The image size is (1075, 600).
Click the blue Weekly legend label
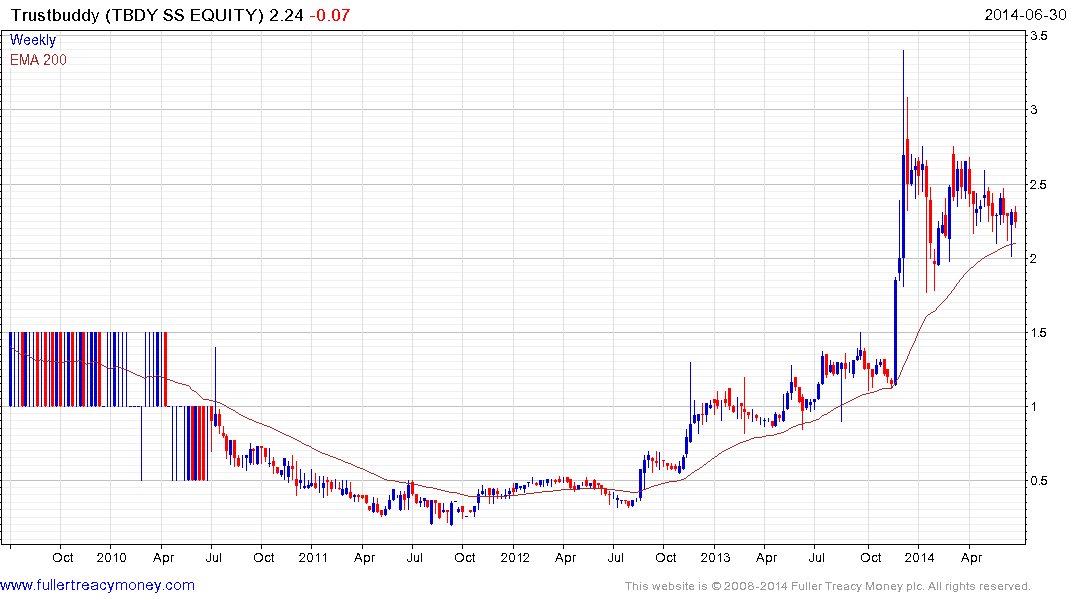32,40
